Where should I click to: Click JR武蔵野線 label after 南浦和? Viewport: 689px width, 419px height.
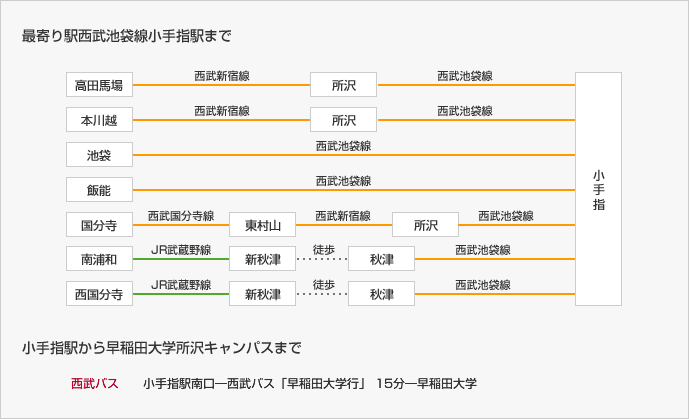coord(181,250)
